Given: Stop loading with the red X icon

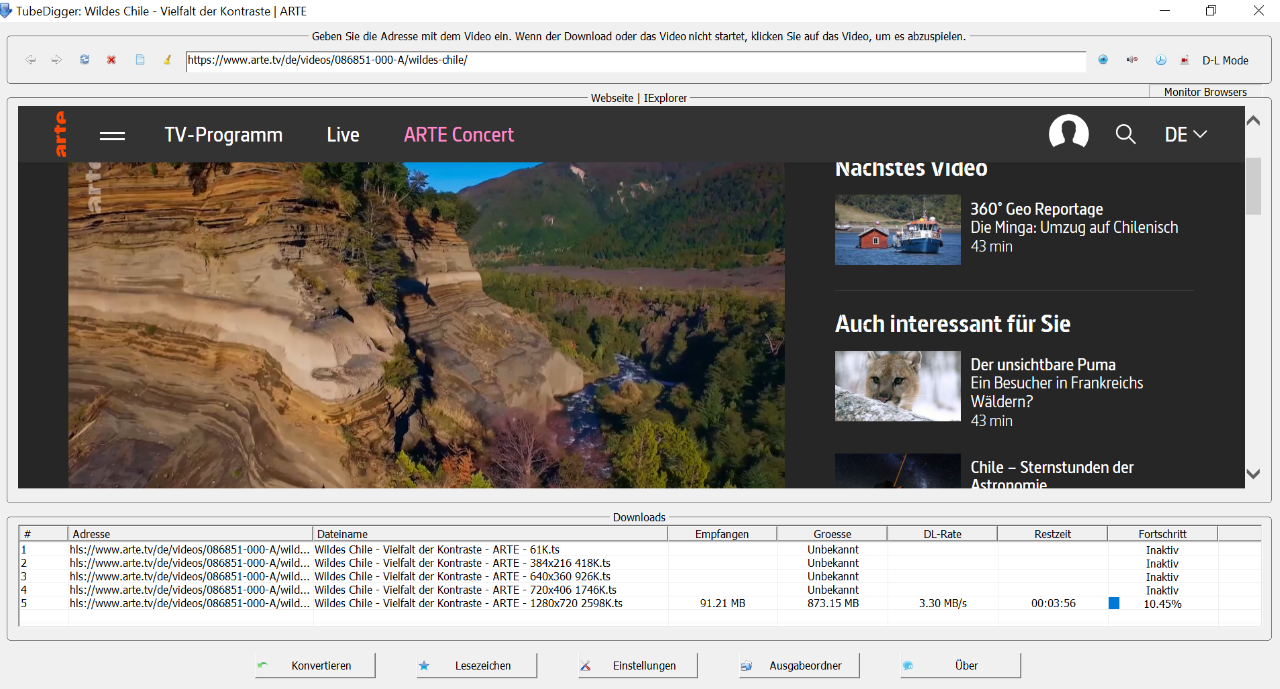Looking at the screenshot, I should tap(112, 60).
